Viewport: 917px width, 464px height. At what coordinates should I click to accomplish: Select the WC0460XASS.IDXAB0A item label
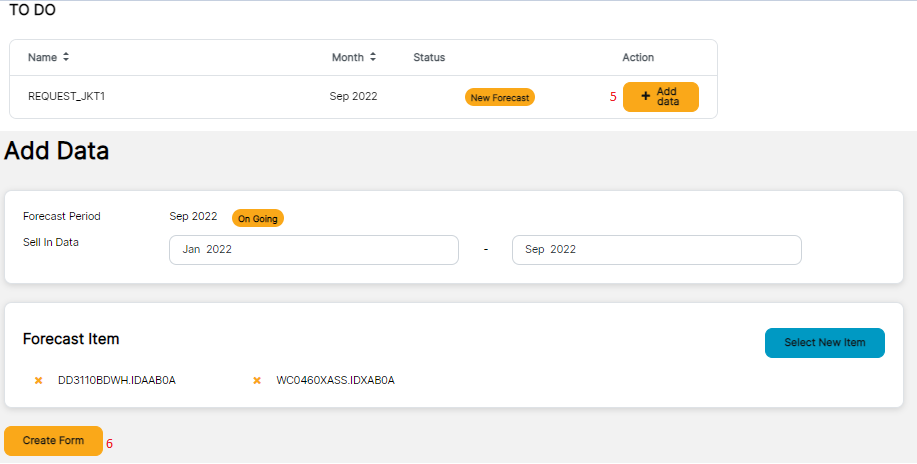tap(335, 380)
